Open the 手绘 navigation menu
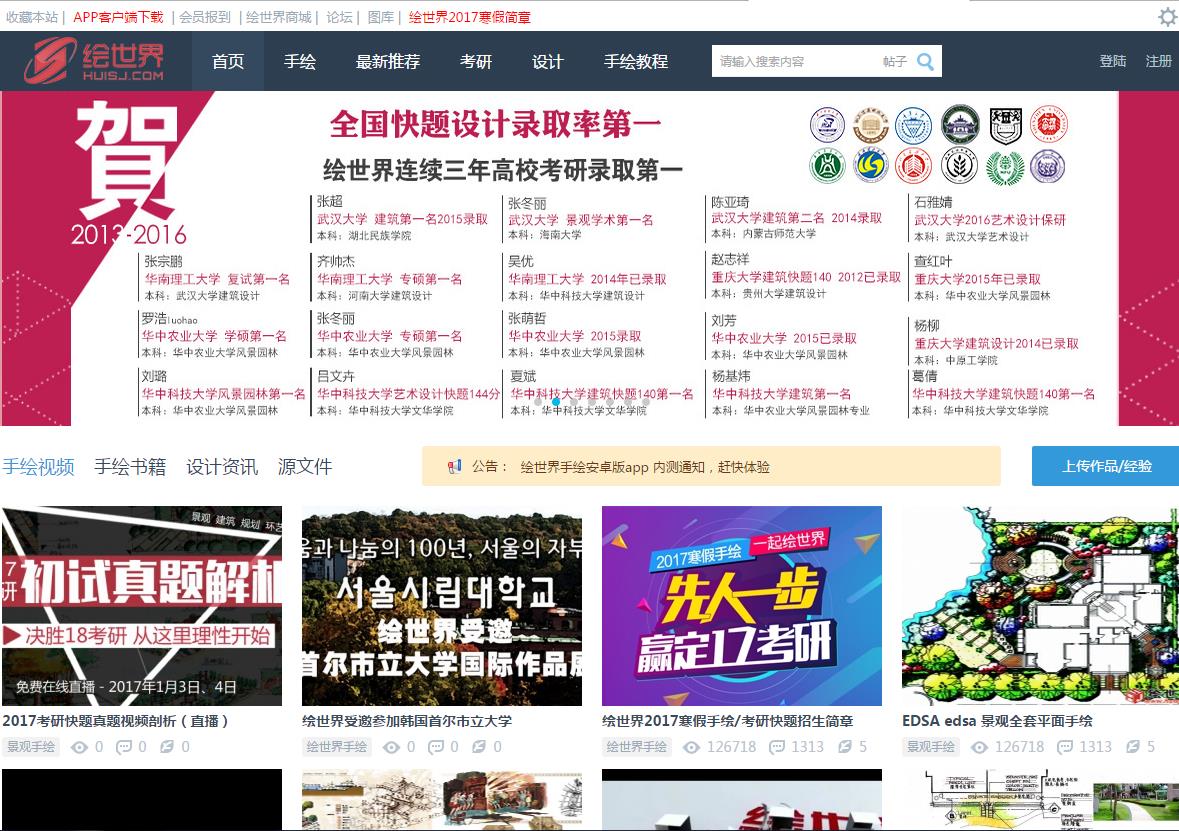Image resolution: width=1179 pixels, height=831 pixels. (x=300, y=62)
